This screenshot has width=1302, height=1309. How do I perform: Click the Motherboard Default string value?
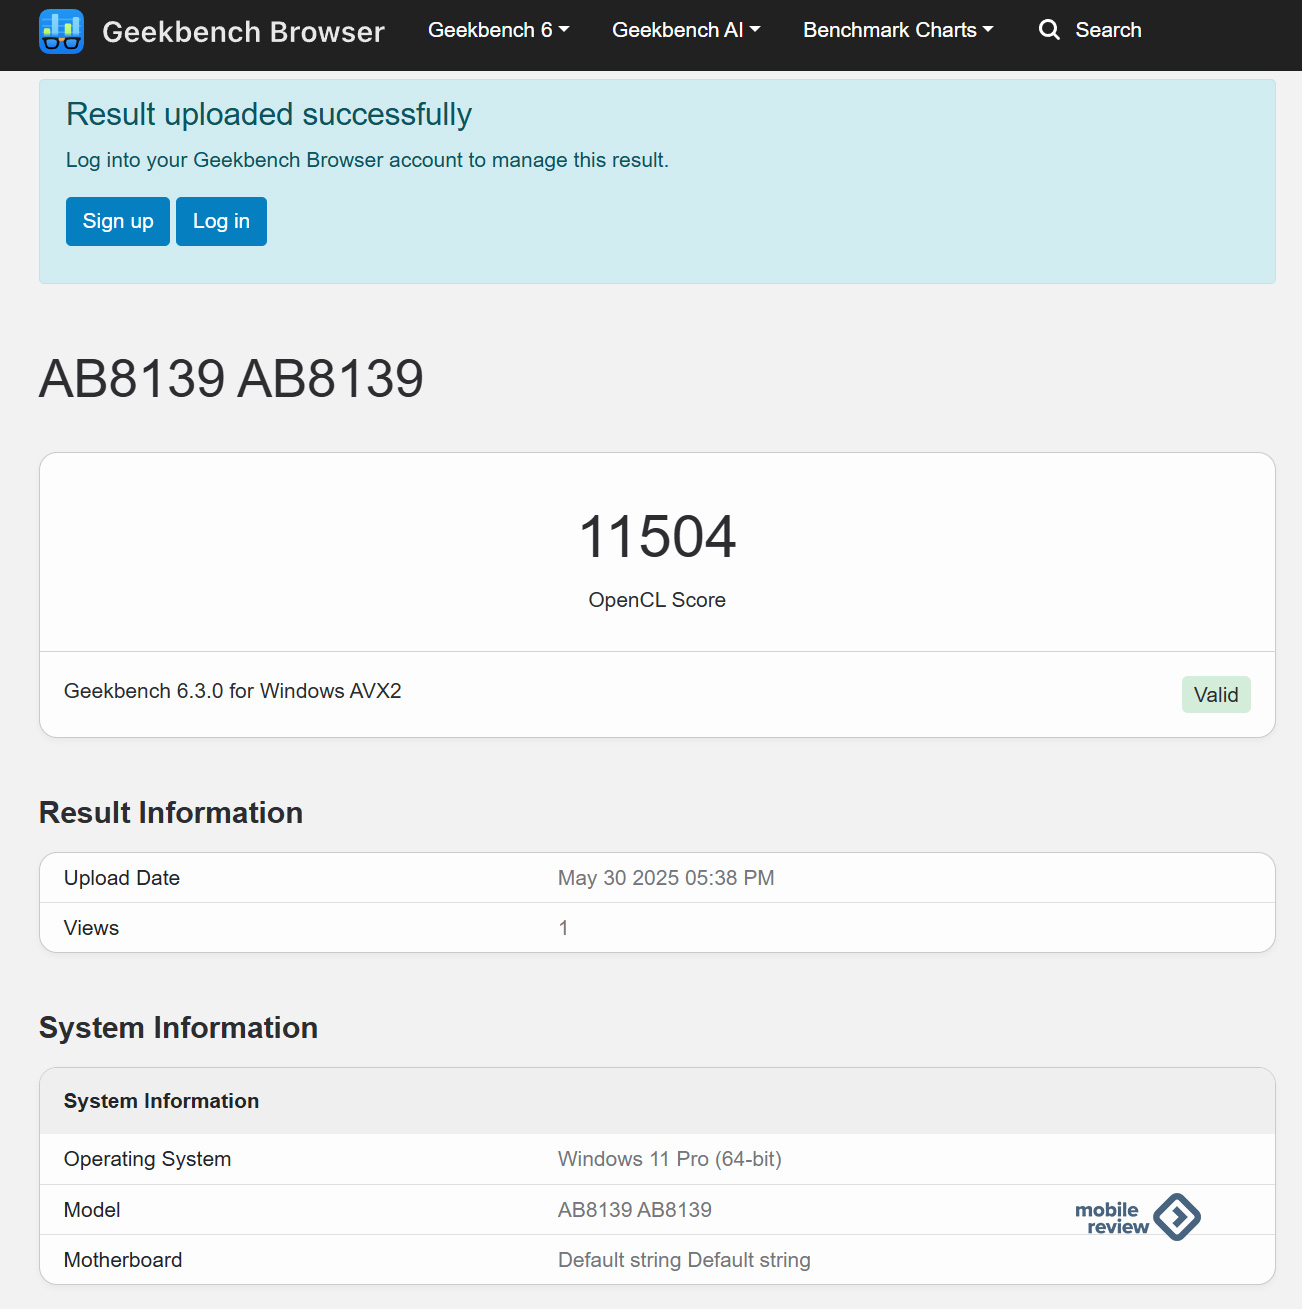[x=684, y=1260]
